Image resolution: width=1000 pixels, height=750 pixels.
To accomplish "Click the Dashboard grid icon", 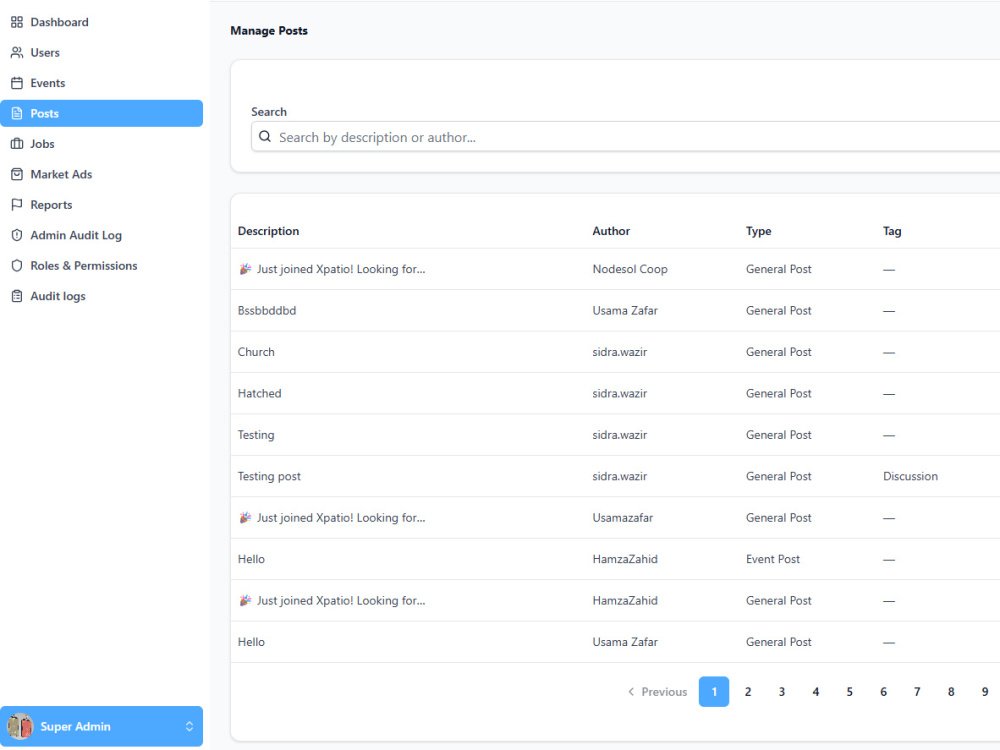I will click(x=17, y=22).
